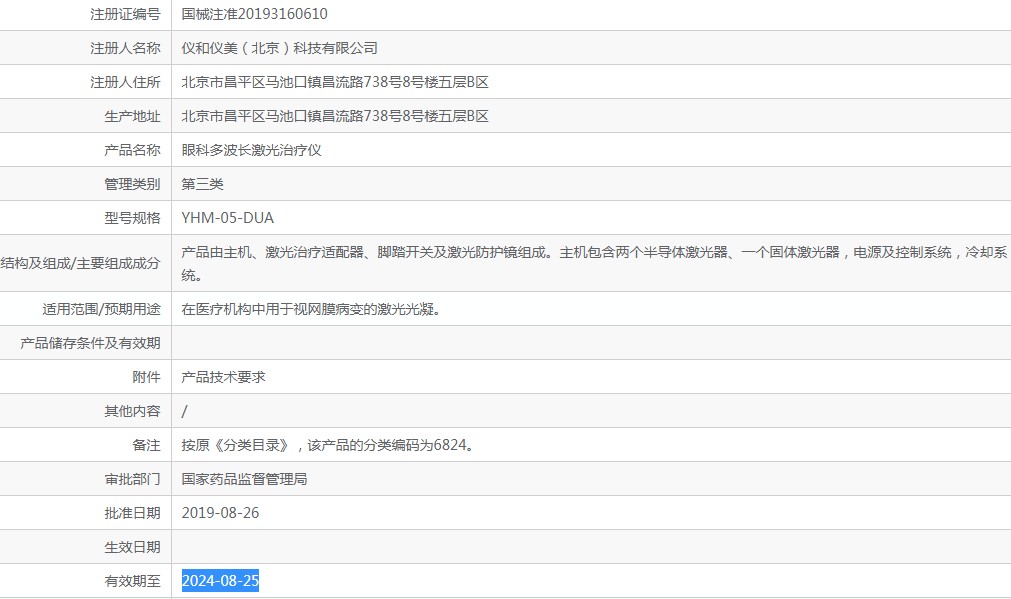The width and height of the screenshot is (1011, 599).
Task: Click the approval date 2019-08-26
Action: click(x=221, y=513)
